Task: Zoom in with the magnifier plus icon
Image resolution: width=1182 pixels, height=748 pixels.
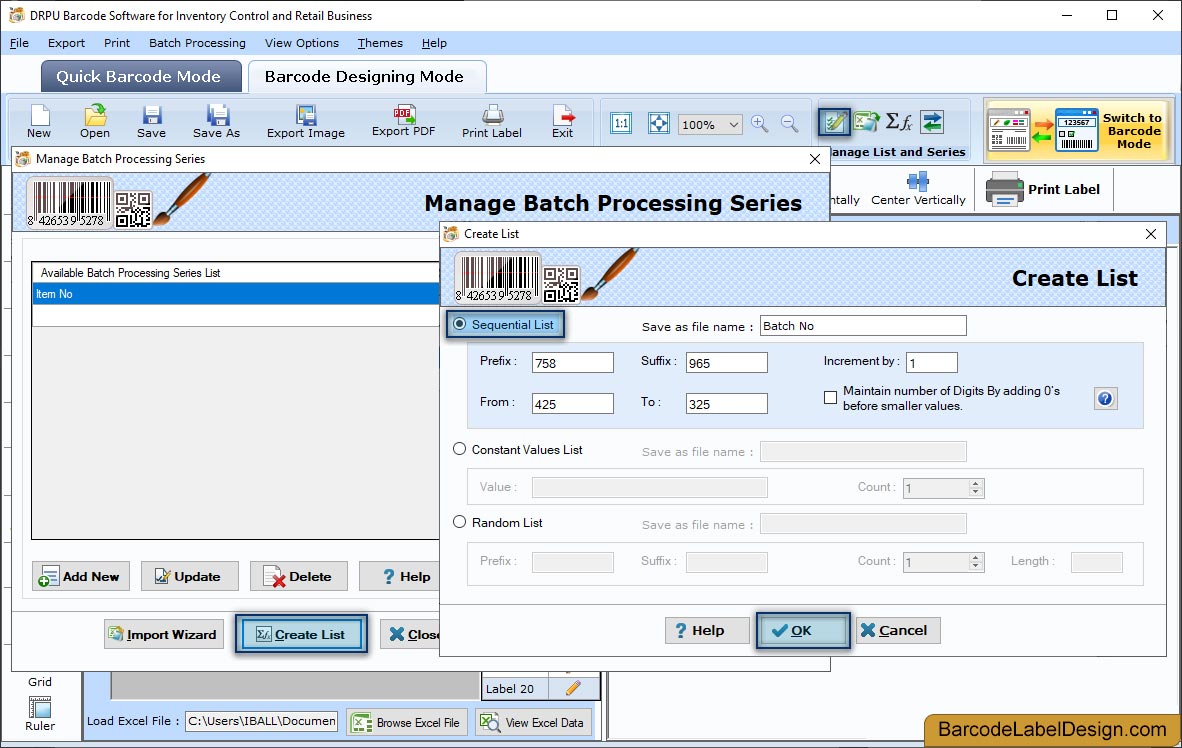Action: click(x=760, y=124)
